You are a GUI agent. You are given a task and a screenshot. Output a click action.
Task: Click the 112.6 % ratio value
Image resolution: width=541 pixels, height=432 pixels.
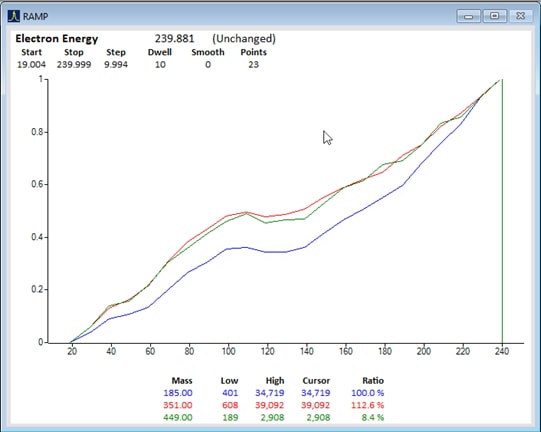(367, 405)
